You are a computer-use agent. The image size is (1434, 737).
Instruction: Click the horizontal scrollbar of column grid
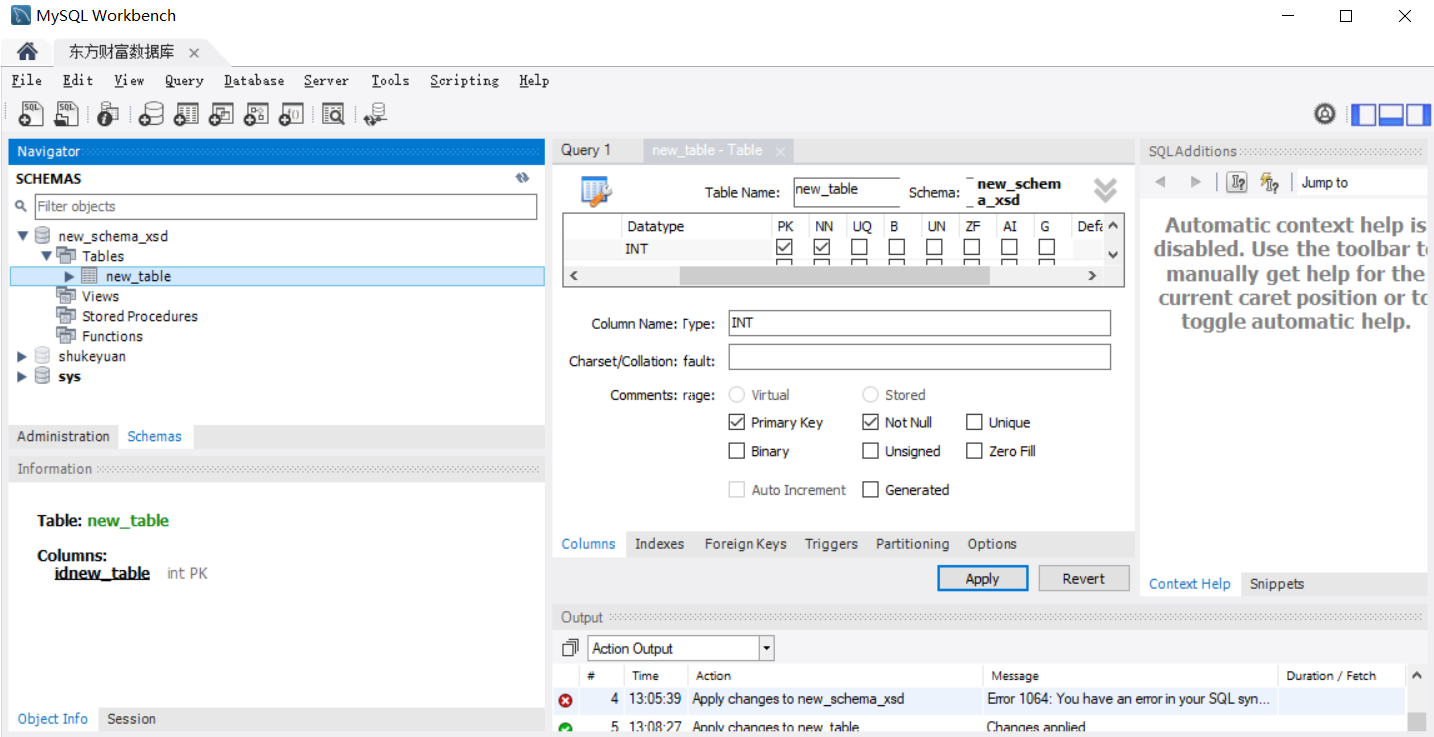coord(835,275)
